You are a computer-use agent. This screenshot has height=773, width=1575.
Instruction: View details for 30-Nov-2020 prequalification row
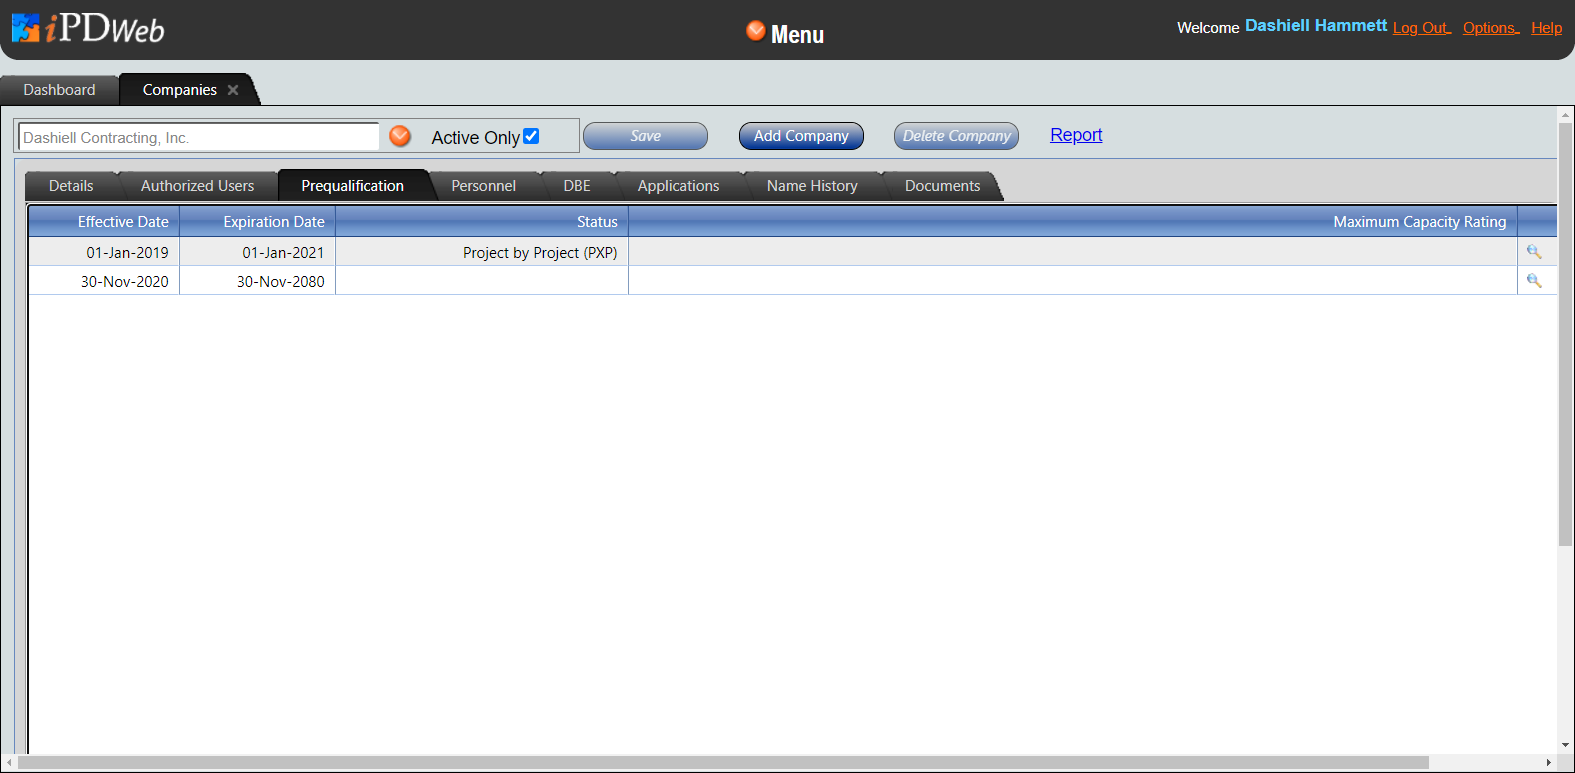point(1533,281)
